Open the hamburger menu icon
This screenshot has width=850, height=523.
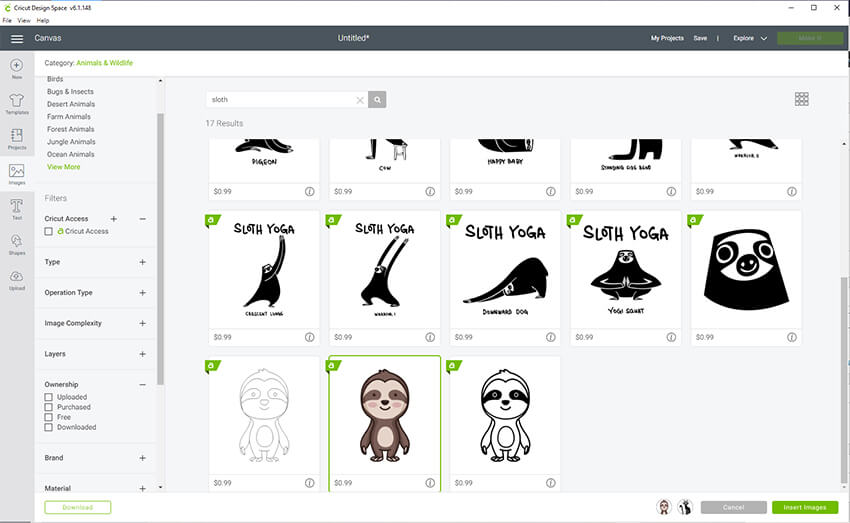17,38
